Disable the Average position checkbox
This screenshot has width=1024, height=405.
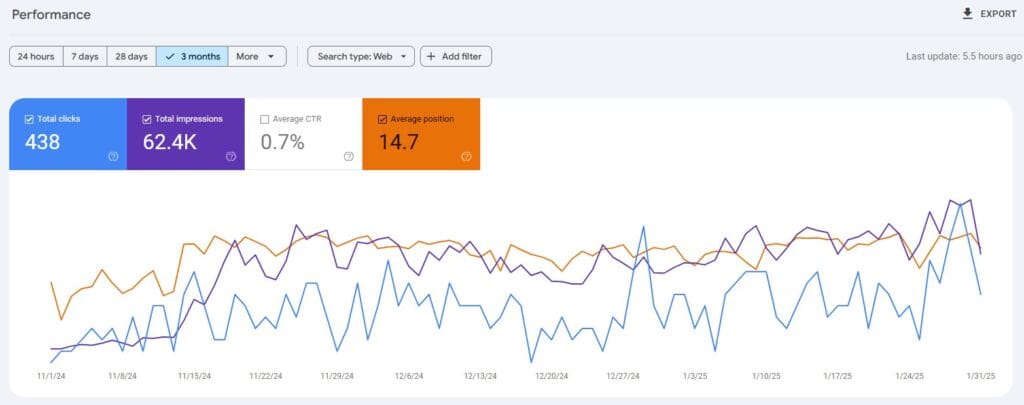(x=383, y=119)
